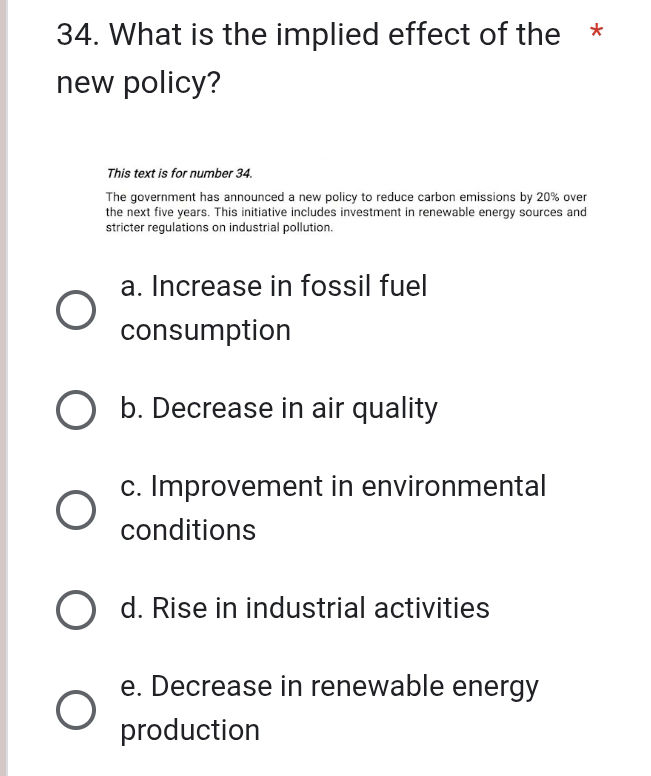The height and width of the screenshot is (776, 651).
Task: Click the question heading starting with "34. What is"
Action: click(x=308, y=35)
